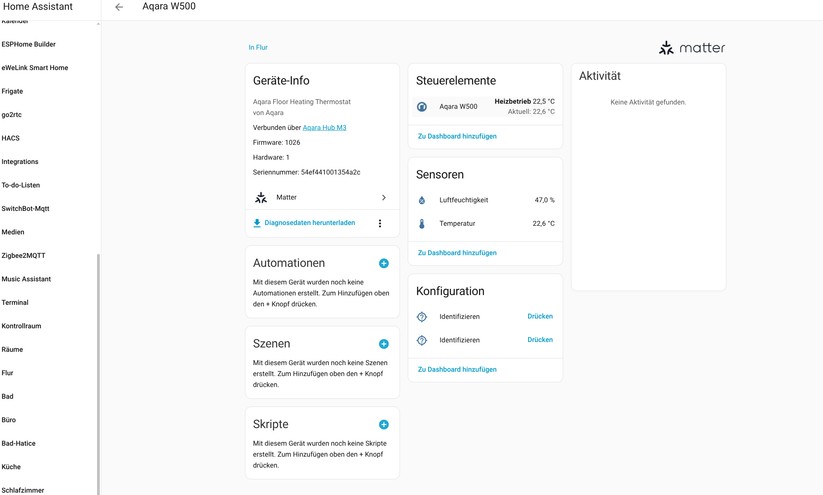Open Music Assistant in sidebar
This screenshot has width=823, height=495.
tap(26, 279)
